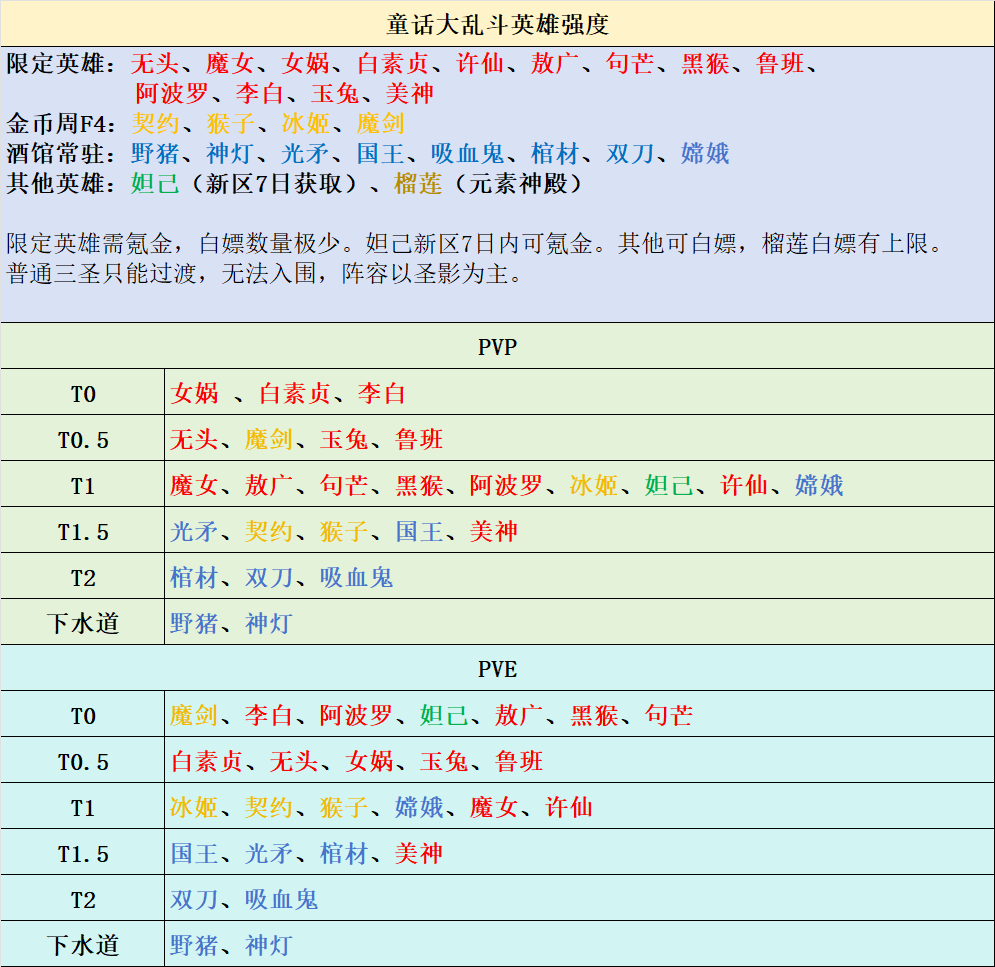995x967 pixels.
Task: Click the title 童话大乱斗英雄强度
Action: (497, 18)
